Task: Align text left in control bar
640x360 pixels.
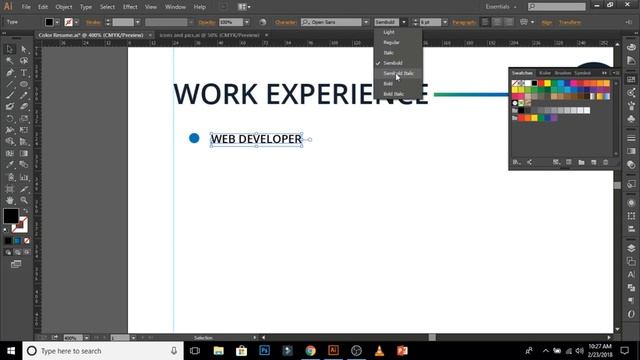Action: pyautogui.click(x=485, y=22)
